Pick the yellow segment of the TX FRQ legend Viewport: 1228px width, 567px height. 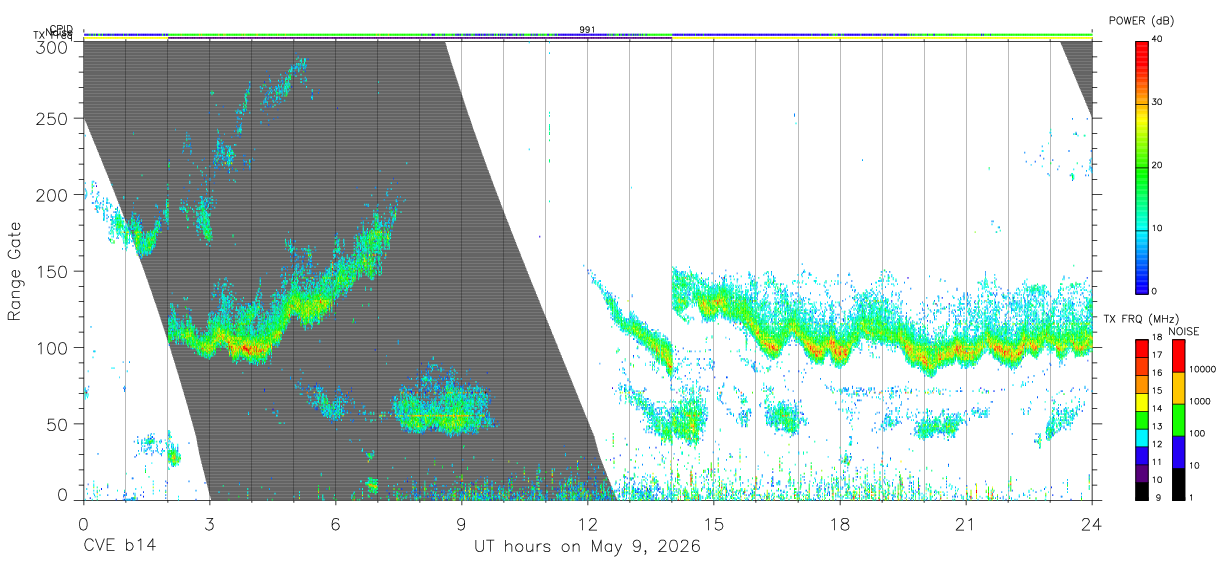coord(1142,401)
